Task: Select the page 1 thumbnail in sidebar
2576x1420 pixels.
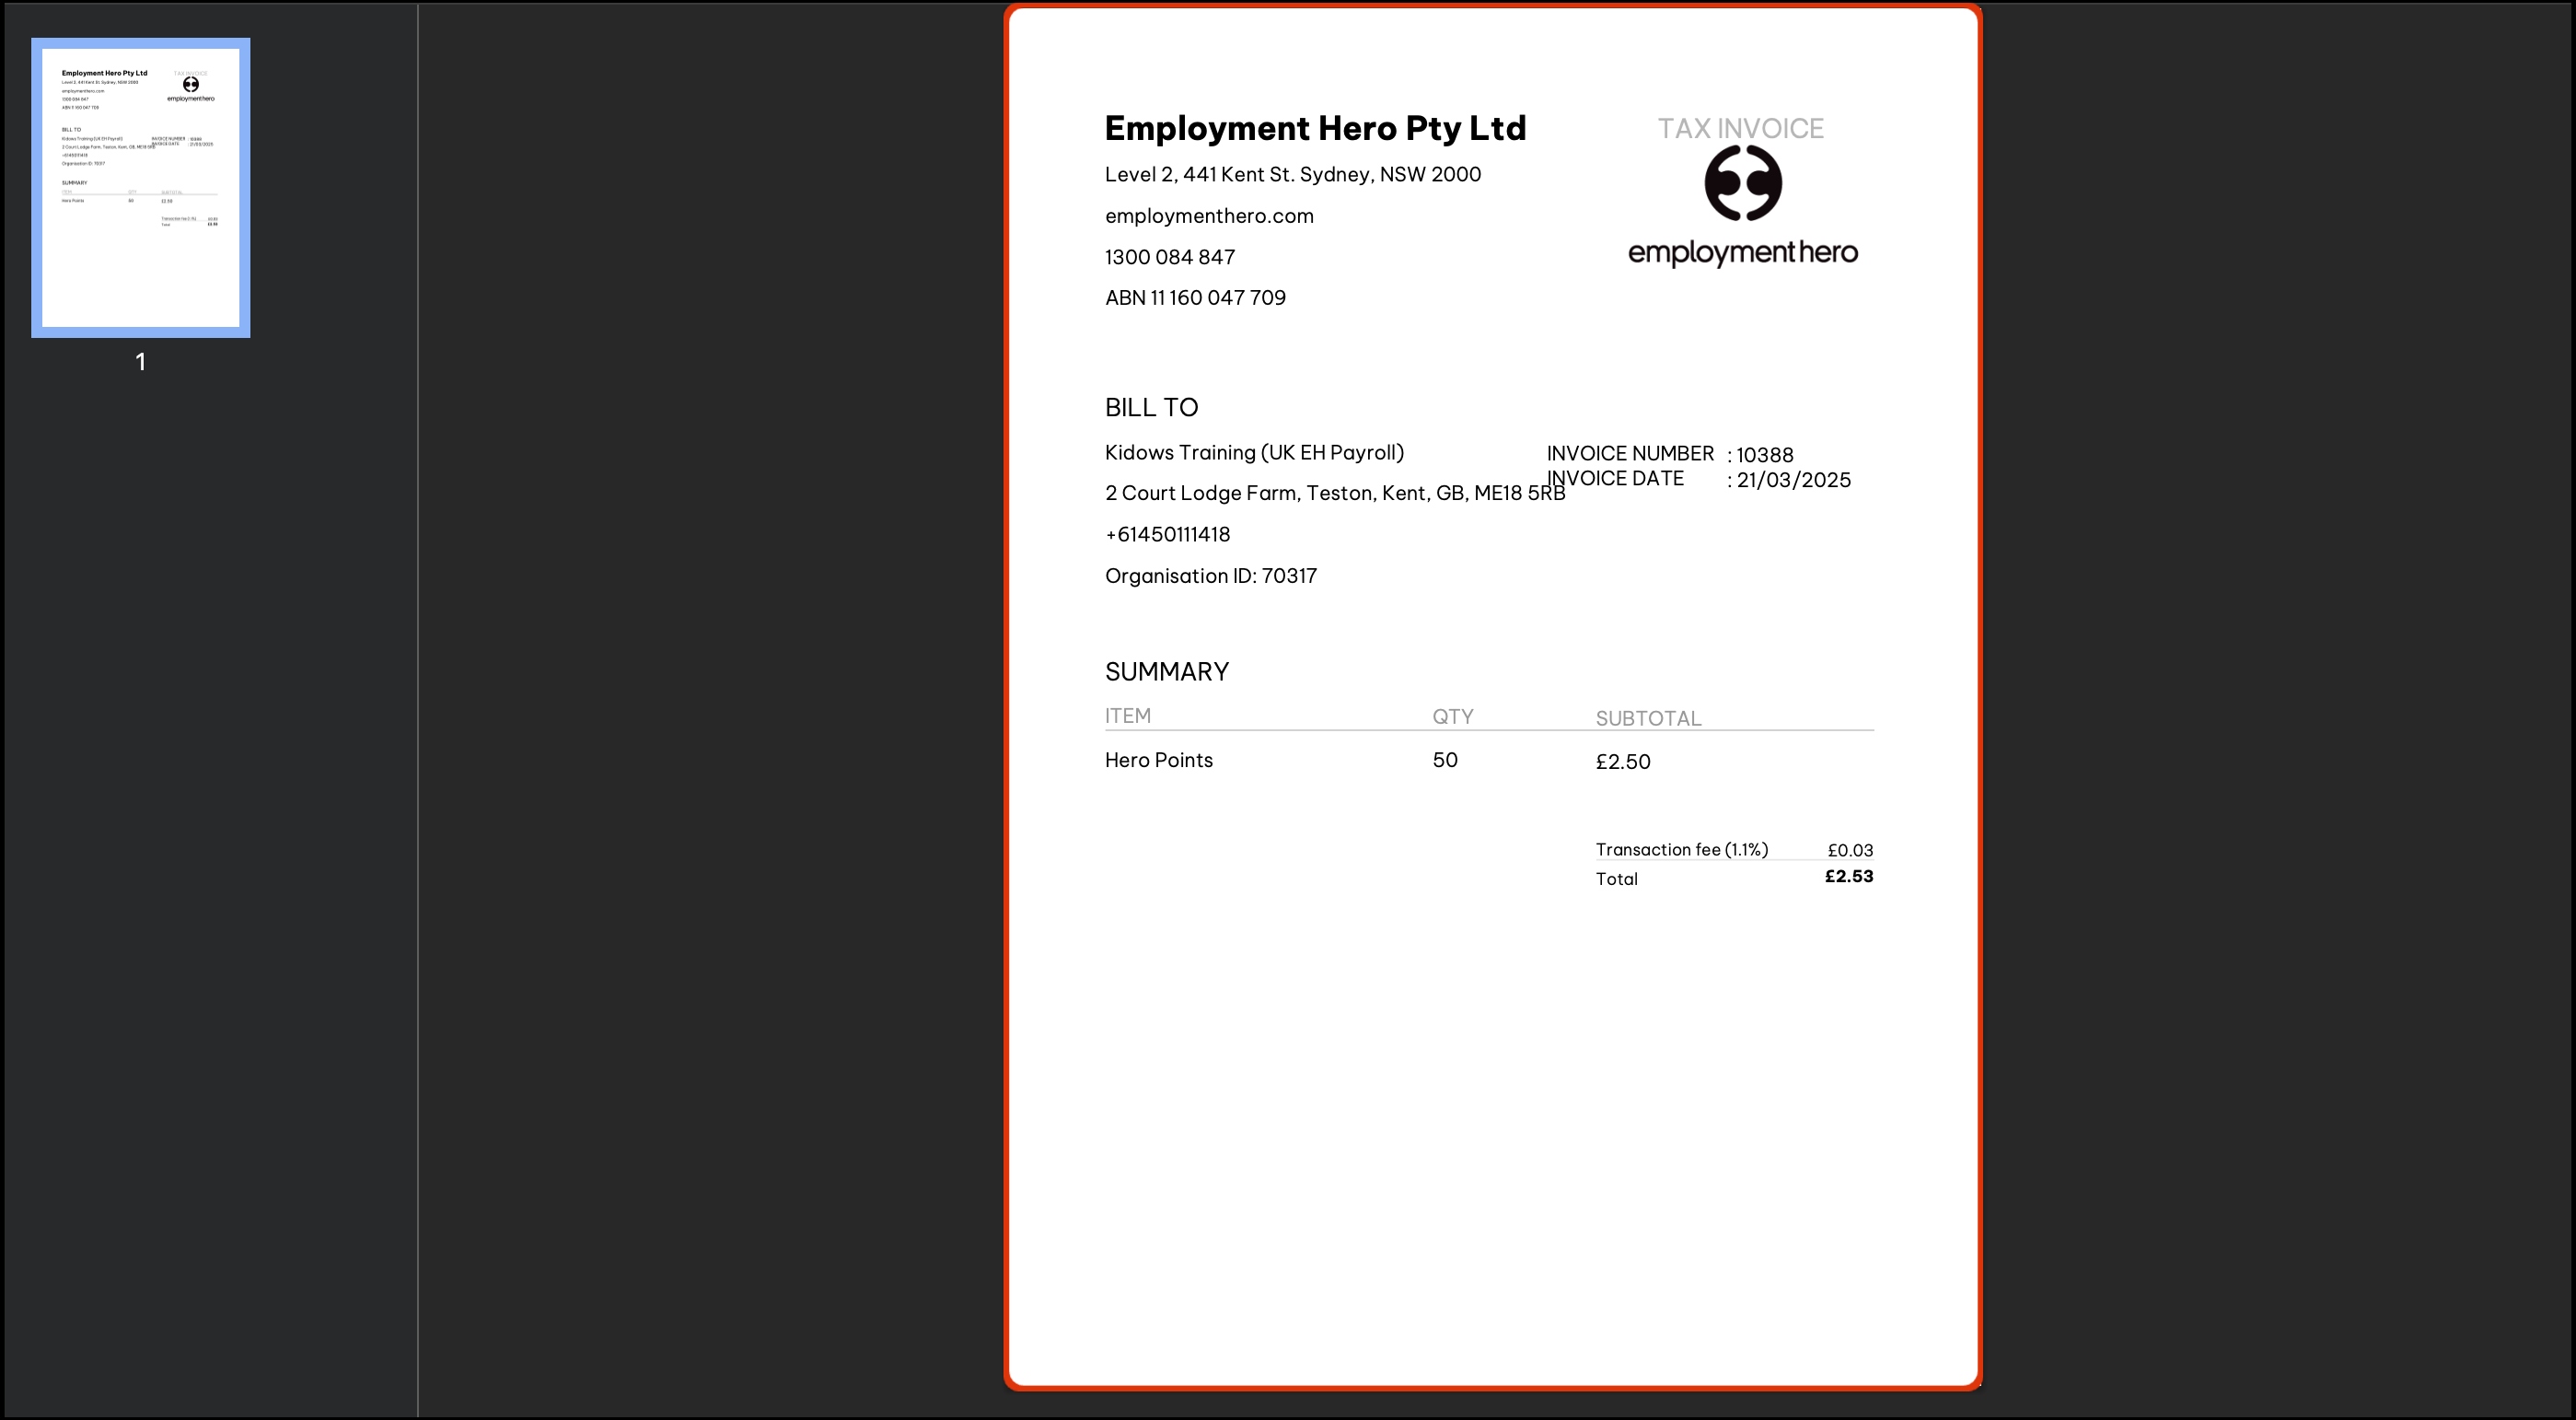Action: tap(140, 187)
